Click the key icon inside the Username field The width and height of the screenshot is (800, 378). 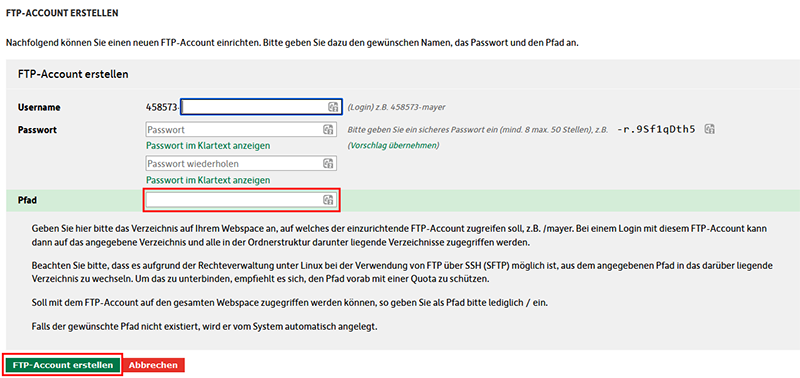(x=333, y=107)
